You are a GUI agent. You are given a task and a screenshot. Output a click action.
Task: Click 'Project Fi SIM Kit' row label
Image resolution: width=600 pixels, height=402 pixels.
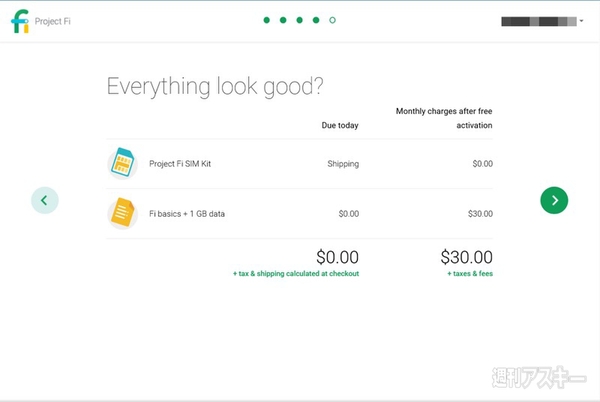click(x=180, y=164)
